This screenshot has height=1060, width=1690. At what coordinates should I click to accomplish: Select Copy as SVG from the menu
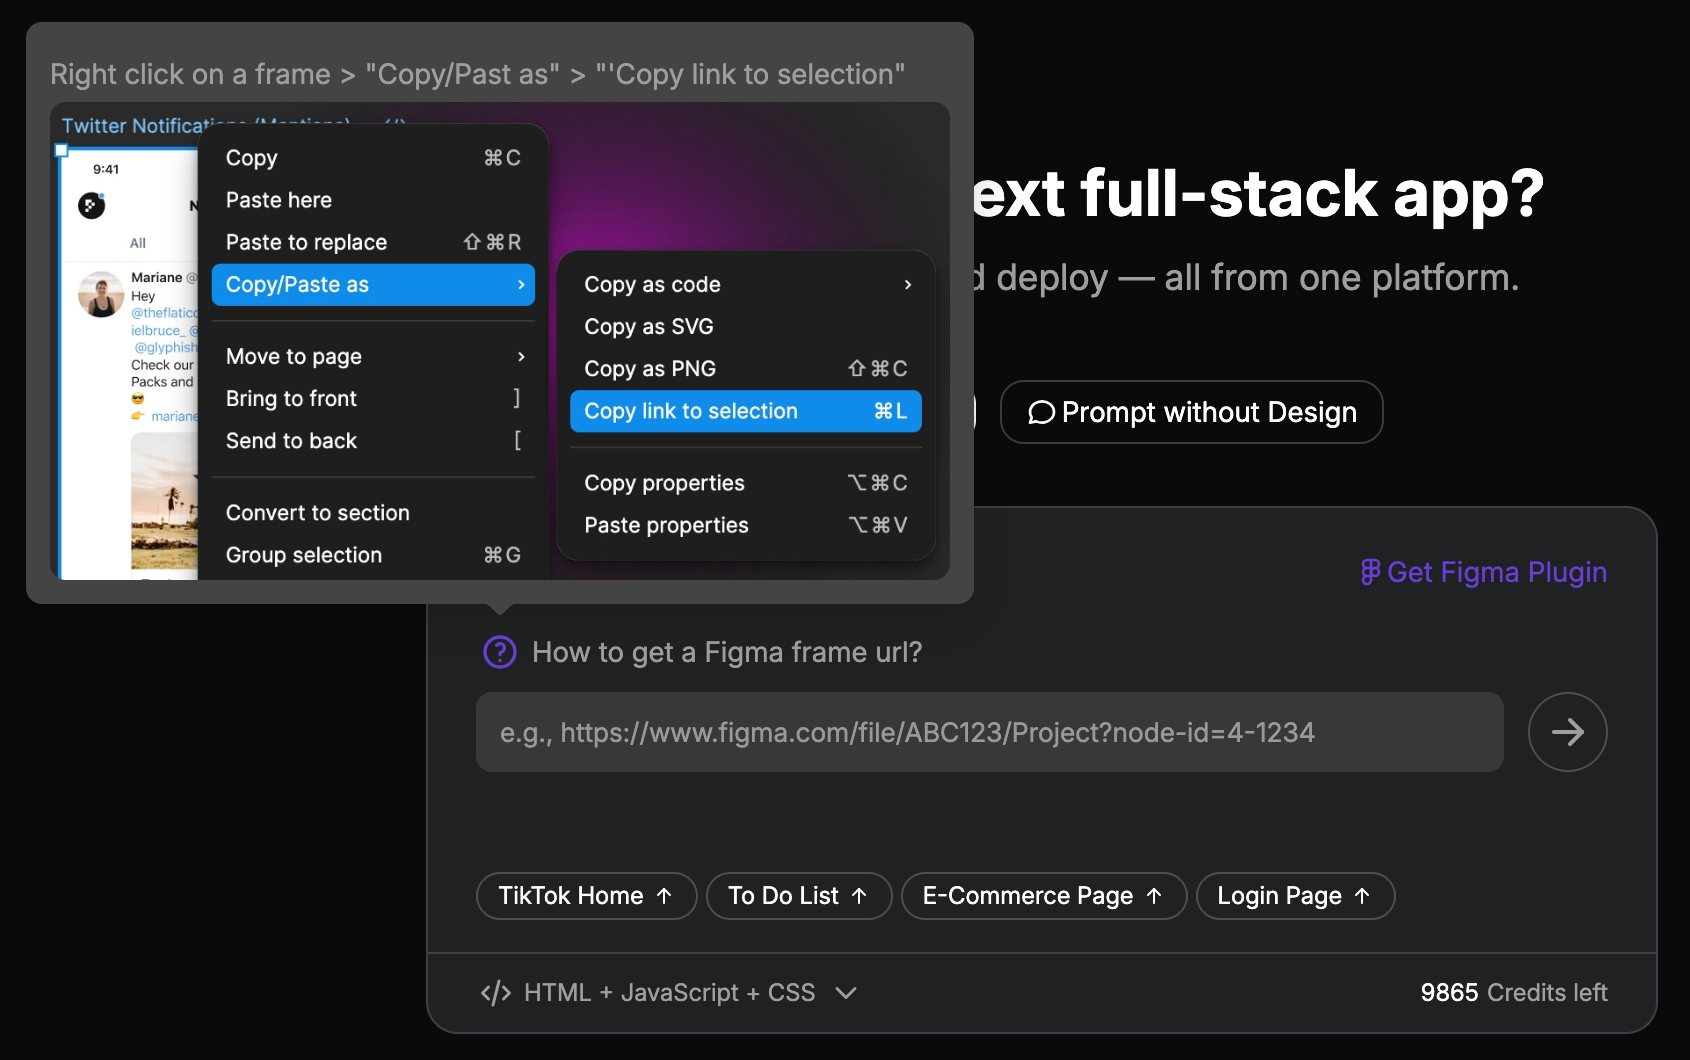point(649,326)
